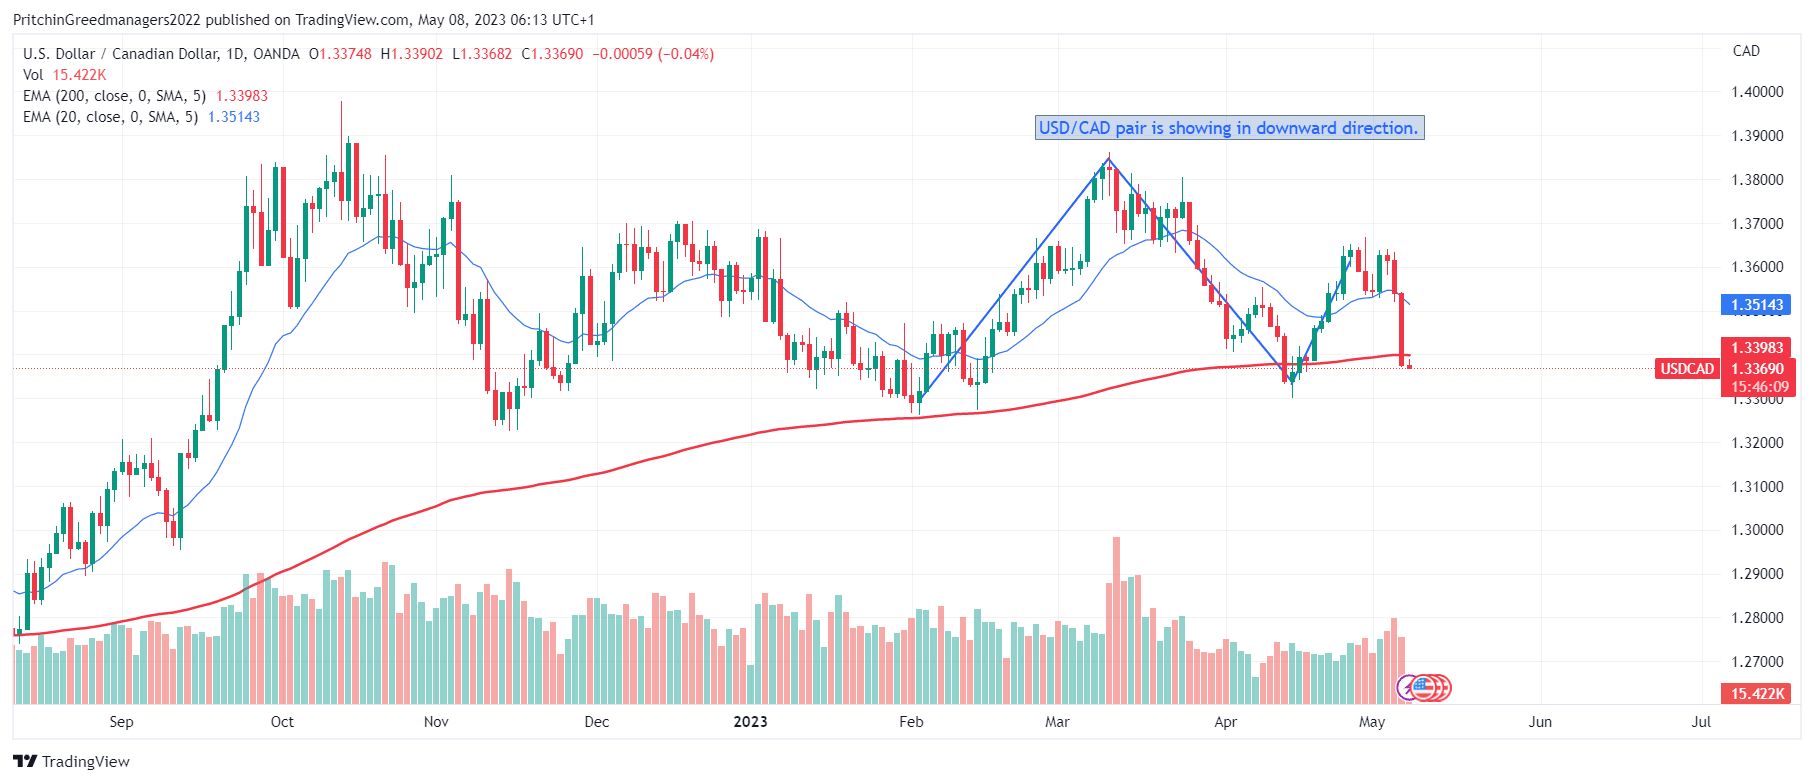The width and height of the screenshot is (1814, 783).
Task: Click the open price O1.33748
Action: [340, 54]
